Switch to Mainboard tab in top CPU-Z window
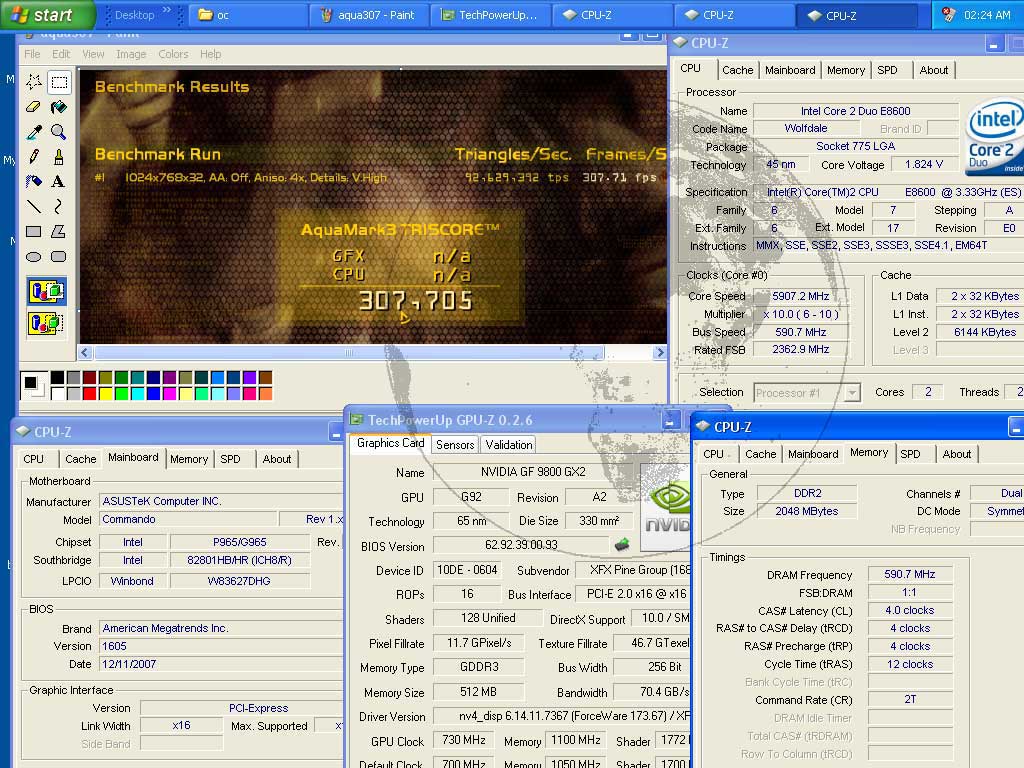Image resolution: width=1024 pixels, height=768 pixels. coord(790,70)
